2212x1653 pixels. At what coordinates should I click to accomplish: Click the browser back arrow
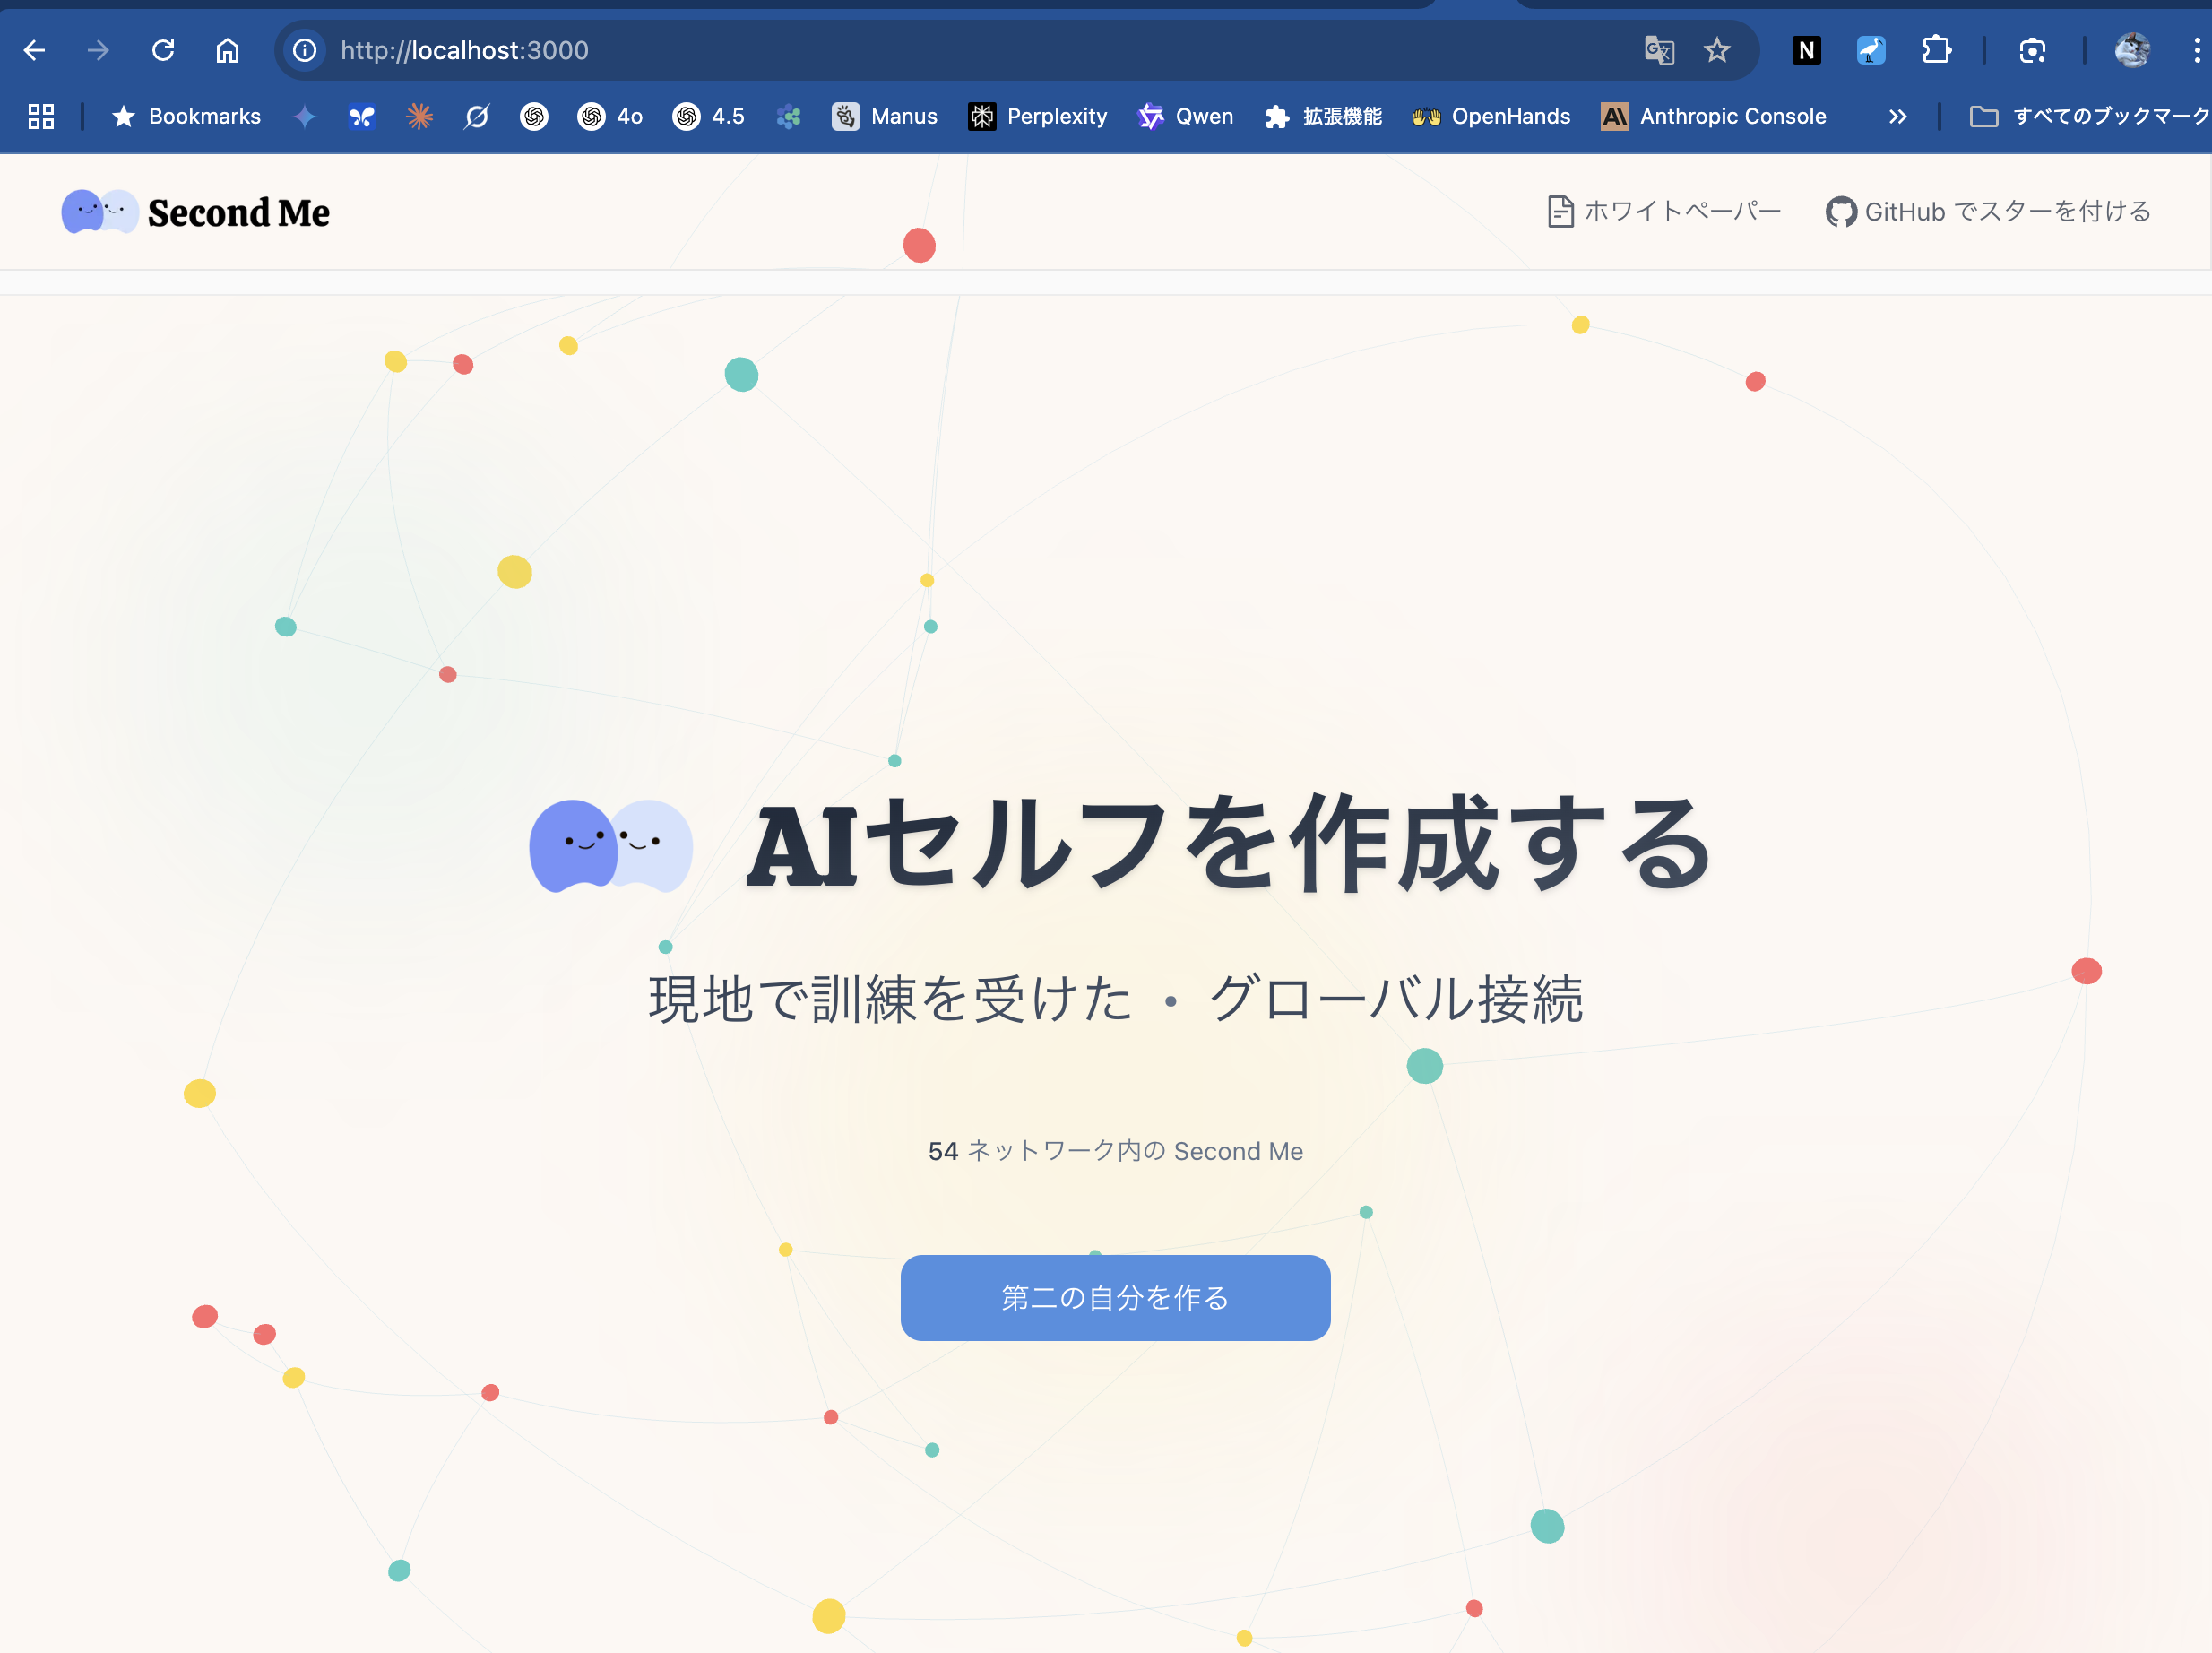(x=34, y=50)
